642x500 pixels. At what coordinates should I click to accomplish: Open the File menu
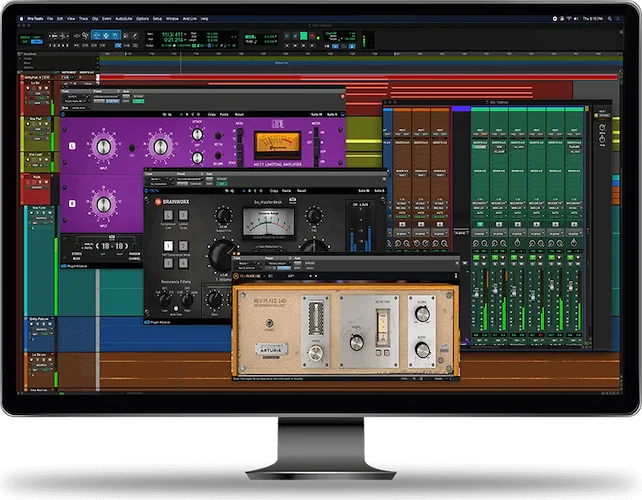click(x=51, y=19)
